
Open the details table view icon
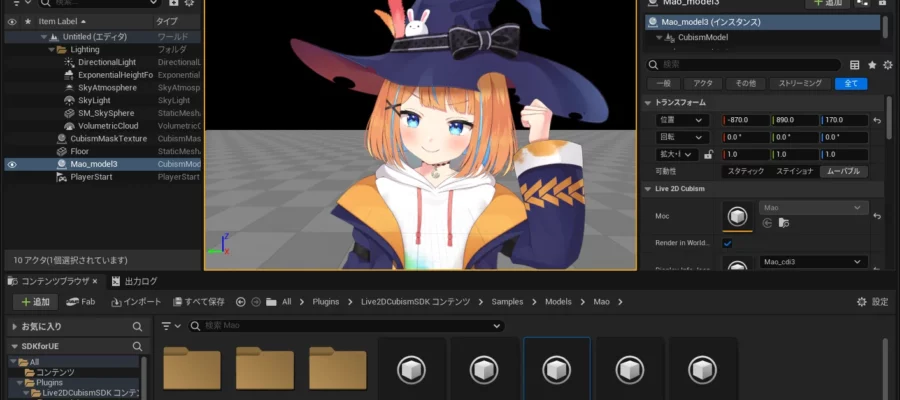point(854,65)
